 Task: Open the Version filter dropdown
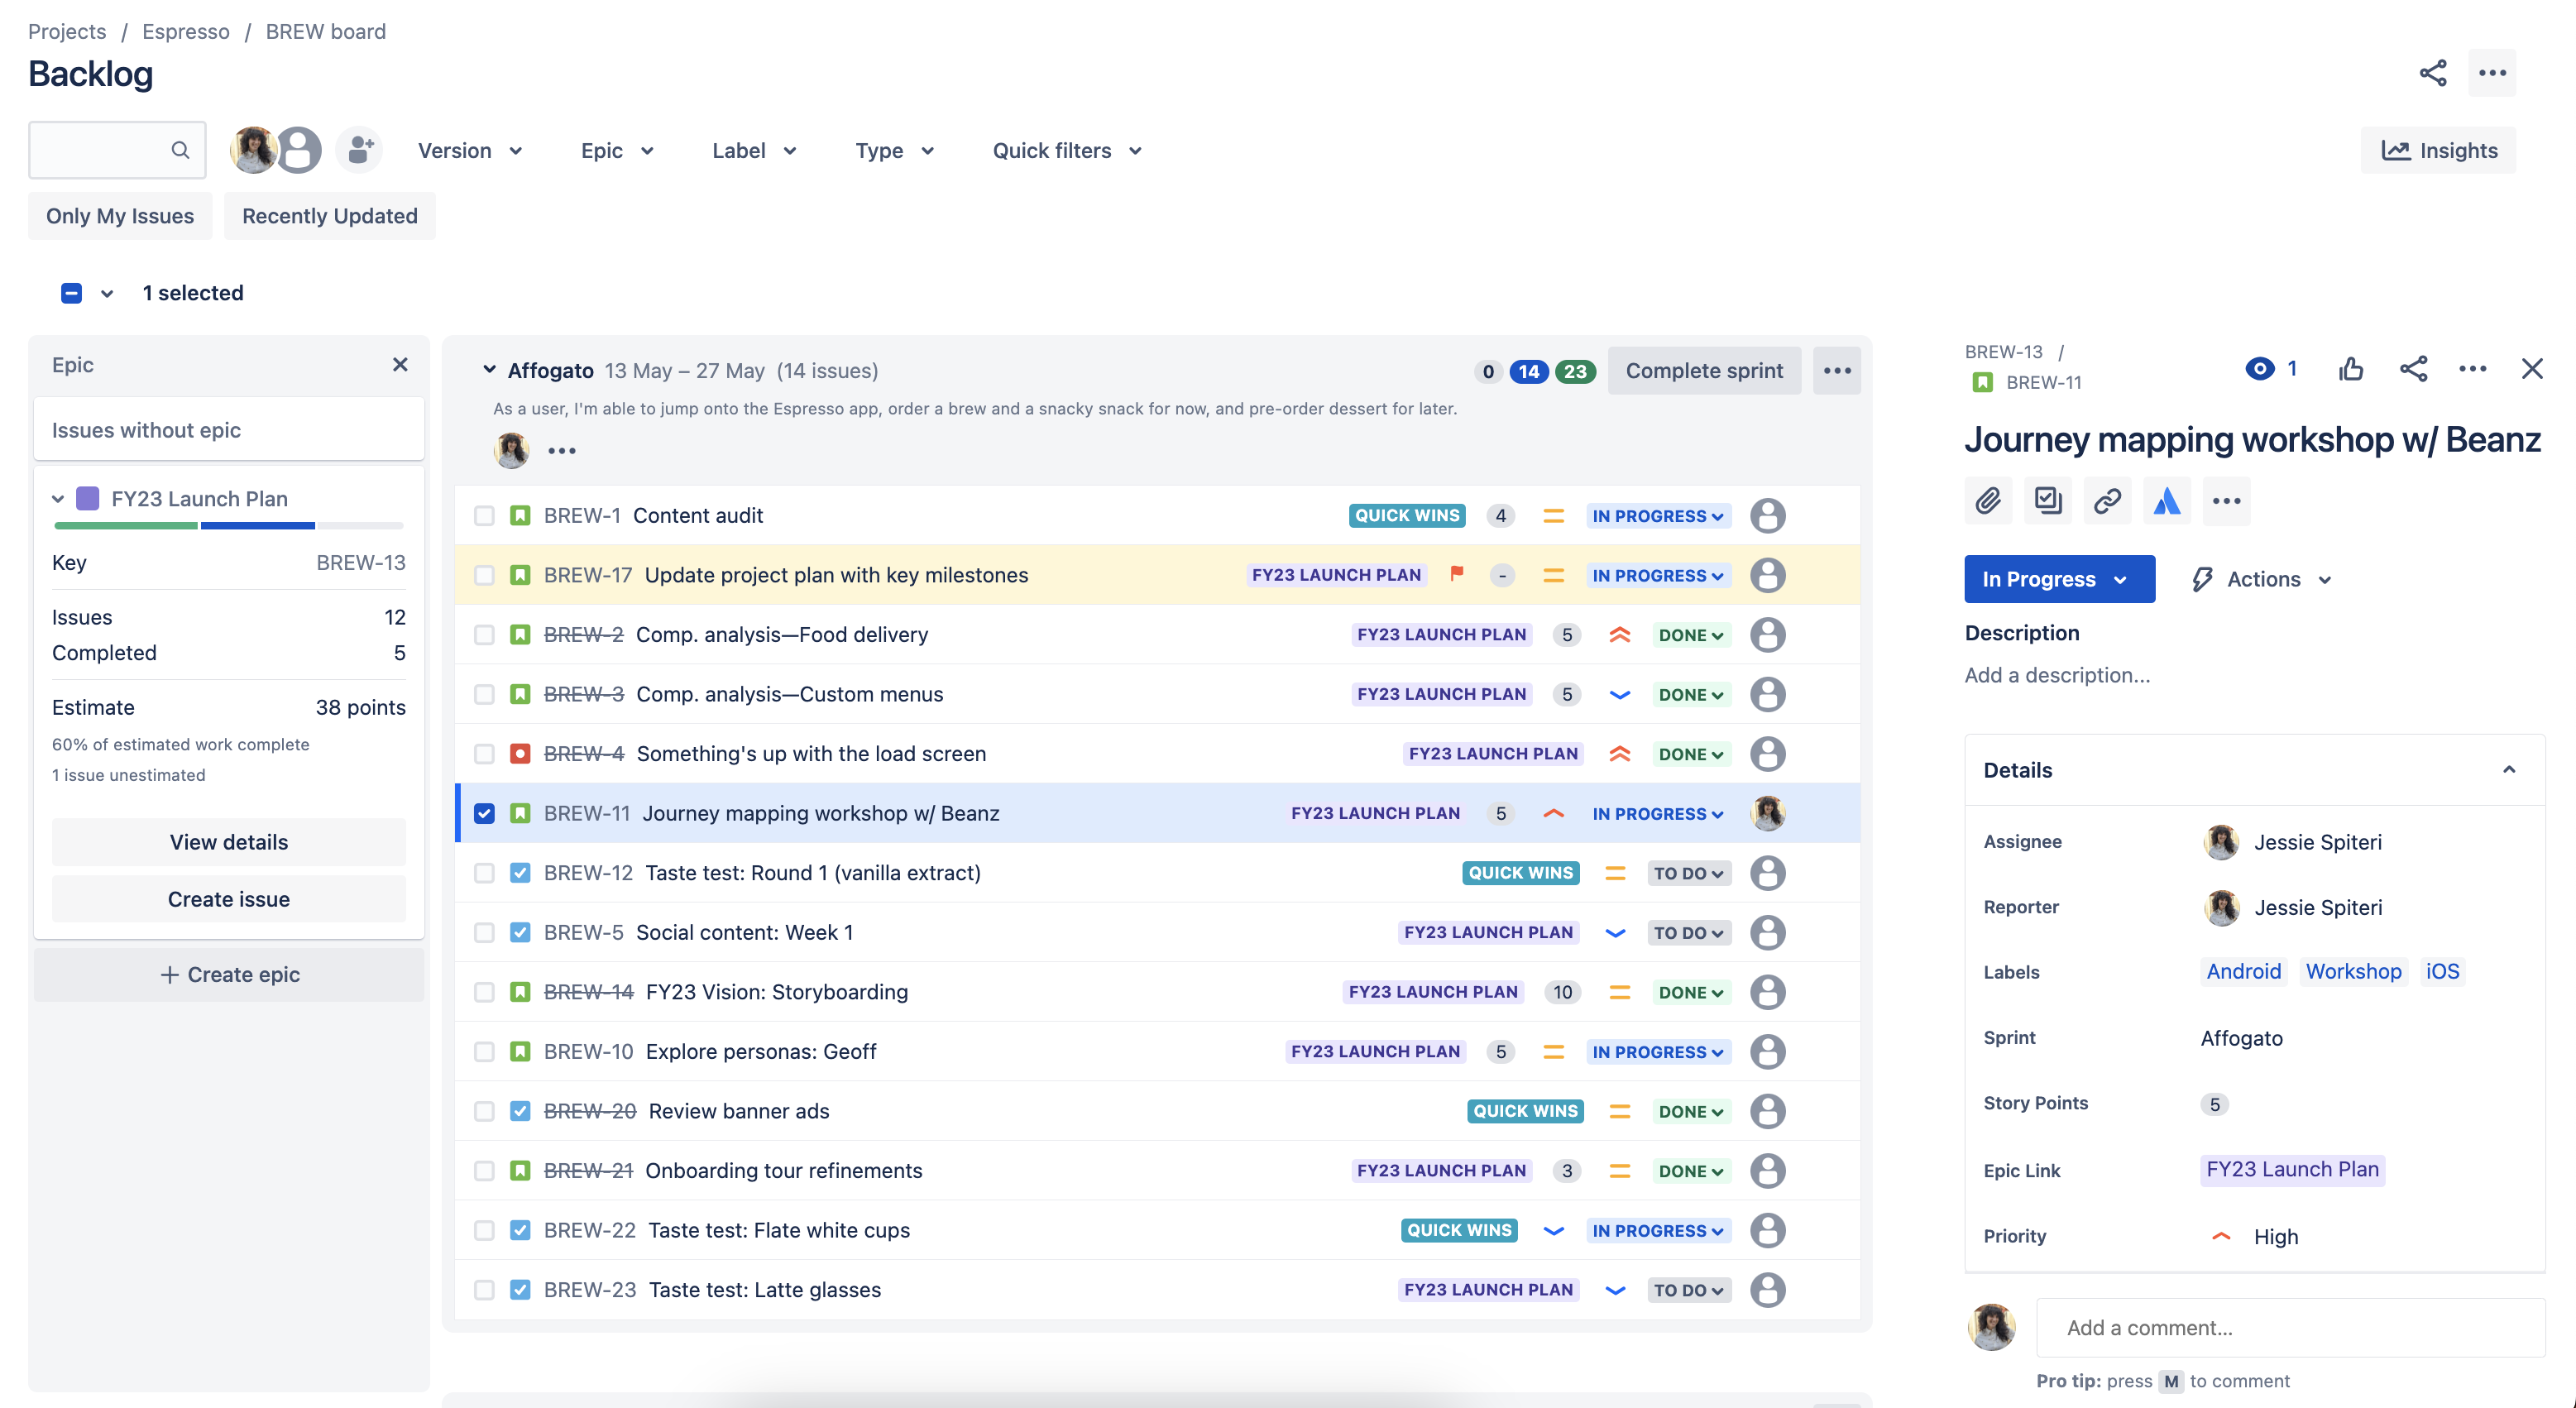[x=468, y=149]
